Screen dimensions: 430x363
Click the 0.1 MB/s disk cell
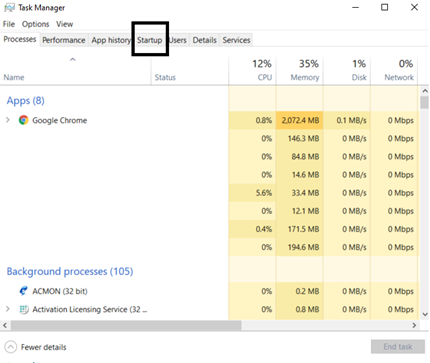coord(347,120)
